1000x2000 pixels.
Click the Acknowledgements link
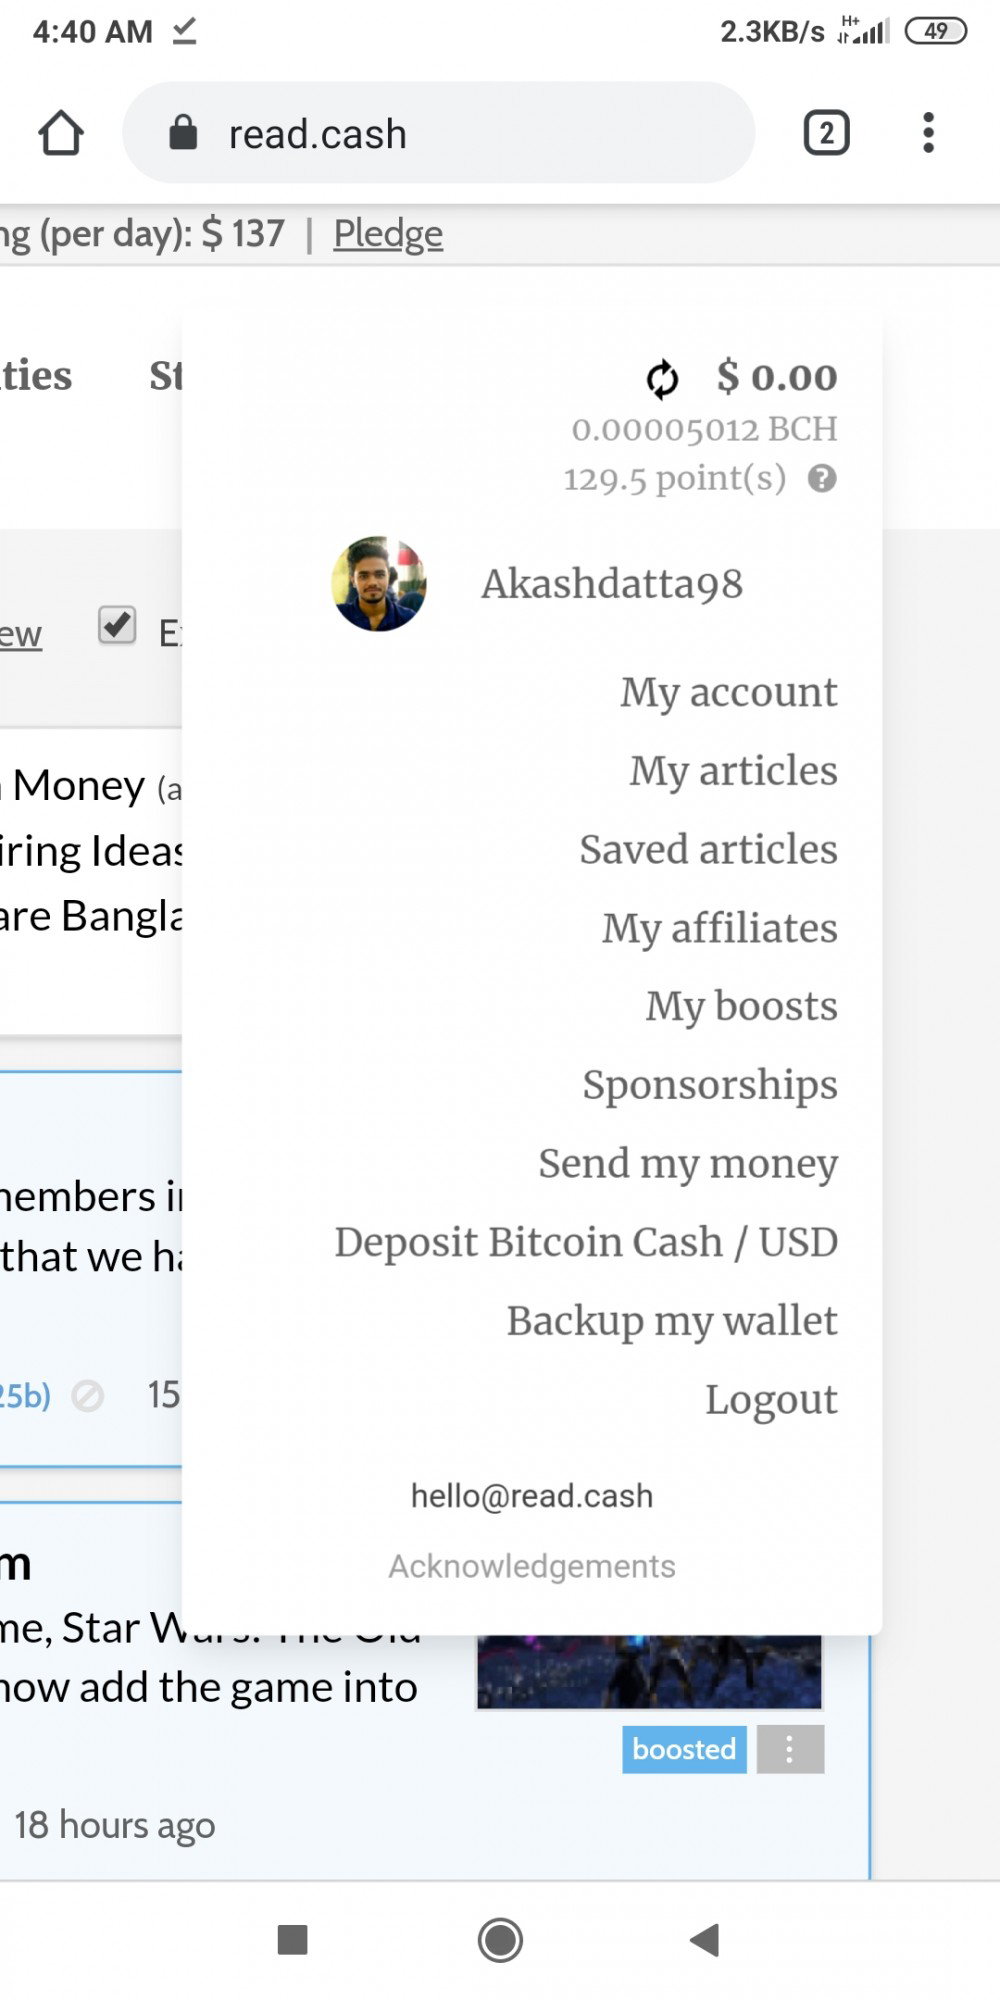click(532, 1566)
